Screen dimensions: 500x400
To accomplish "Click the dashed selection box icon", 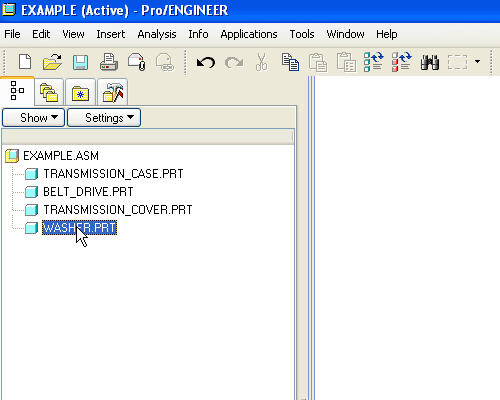I will pyautogui.click(x=457, y=62).
